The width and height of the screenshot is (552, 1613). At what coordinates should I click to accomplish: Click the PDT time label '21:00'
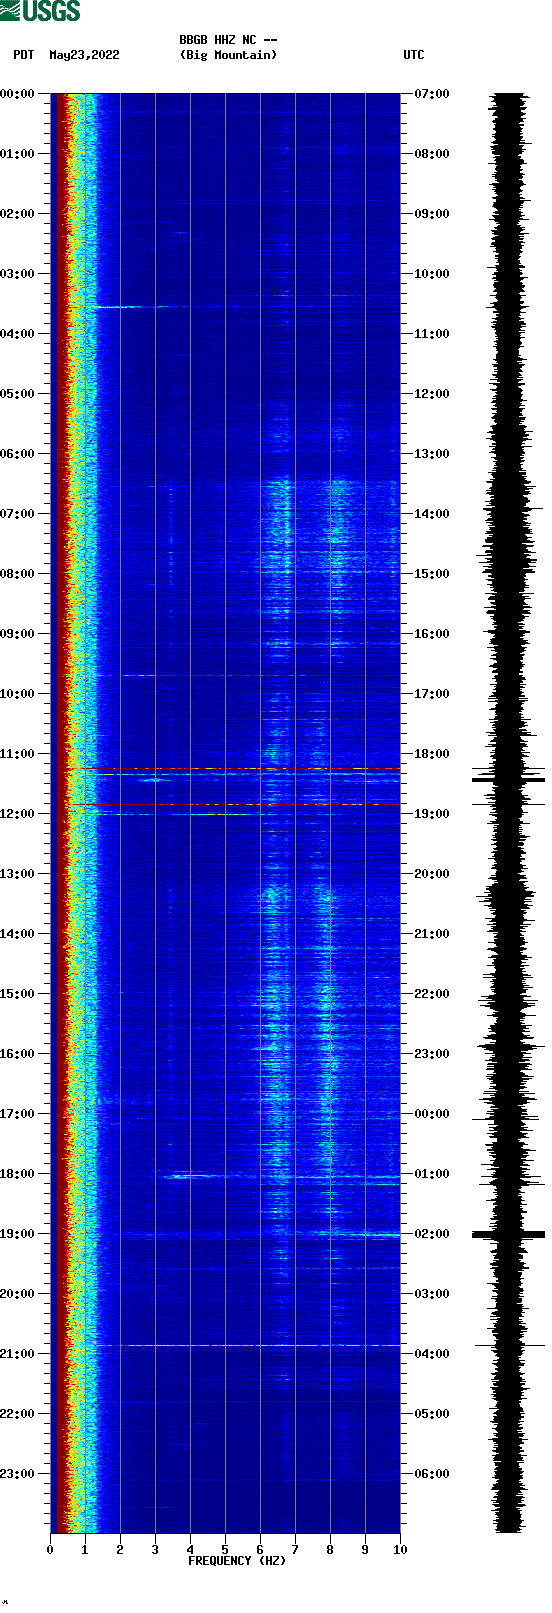tap(17, 1354)
